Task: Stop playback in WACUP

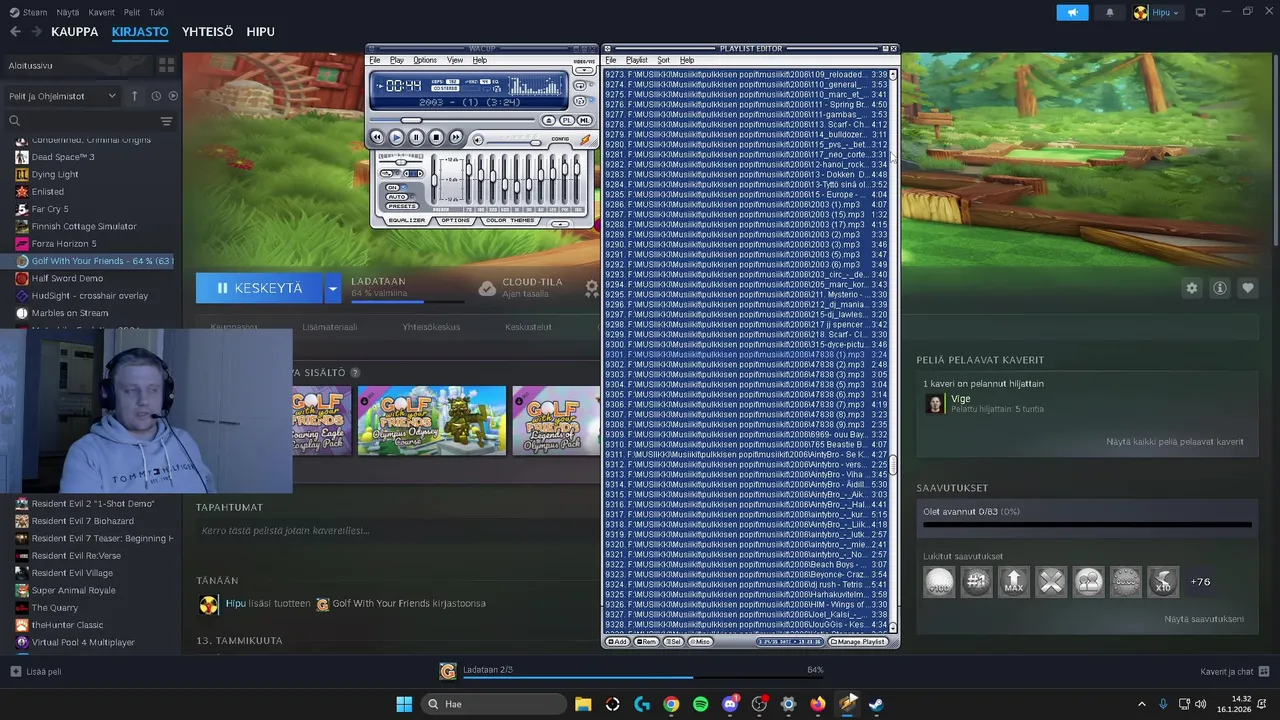Action: point(436,137)
